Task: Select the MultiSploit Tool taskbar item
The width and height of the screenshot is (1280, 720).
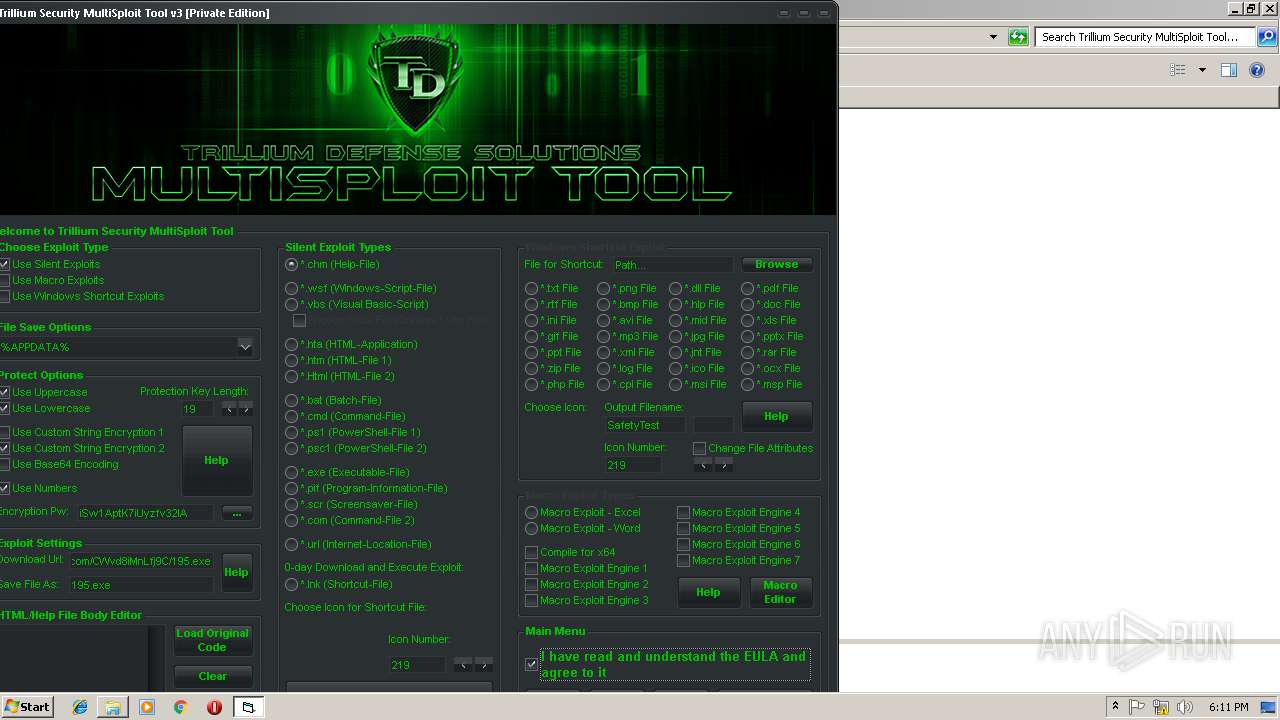Action: point(248,707)
